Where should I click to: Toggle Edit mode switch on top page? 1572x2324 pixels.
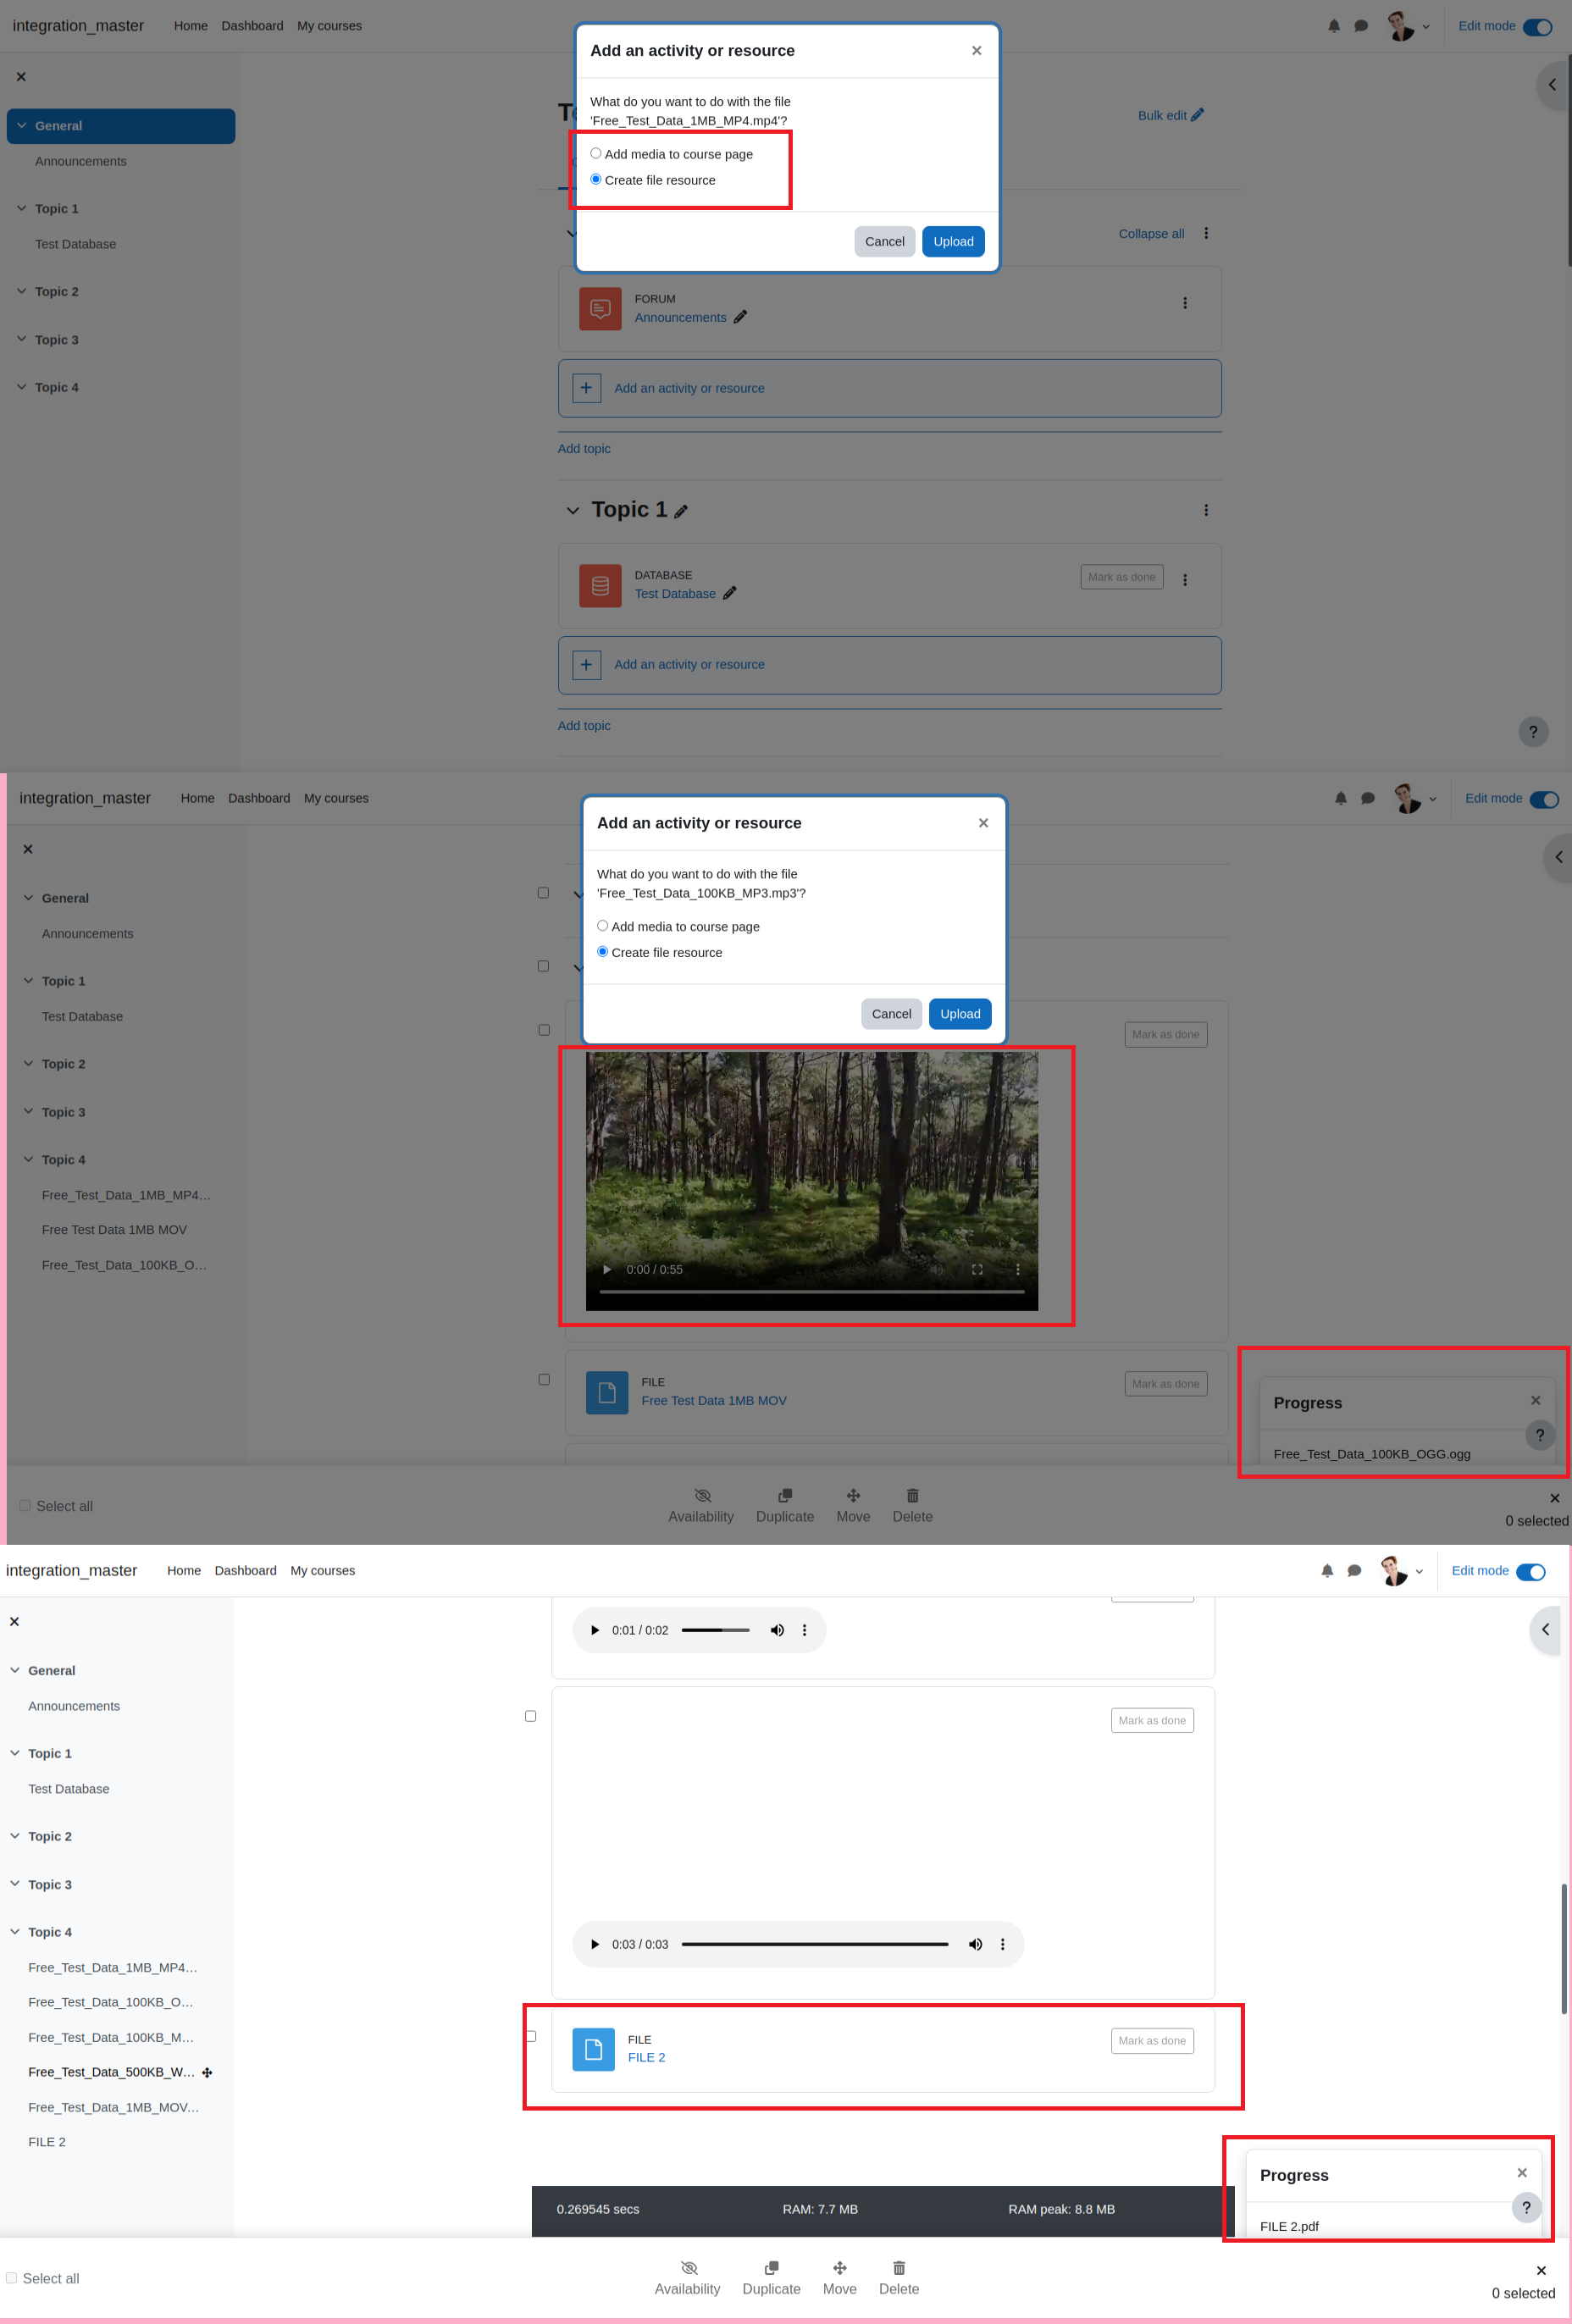tap(1537, 27)
